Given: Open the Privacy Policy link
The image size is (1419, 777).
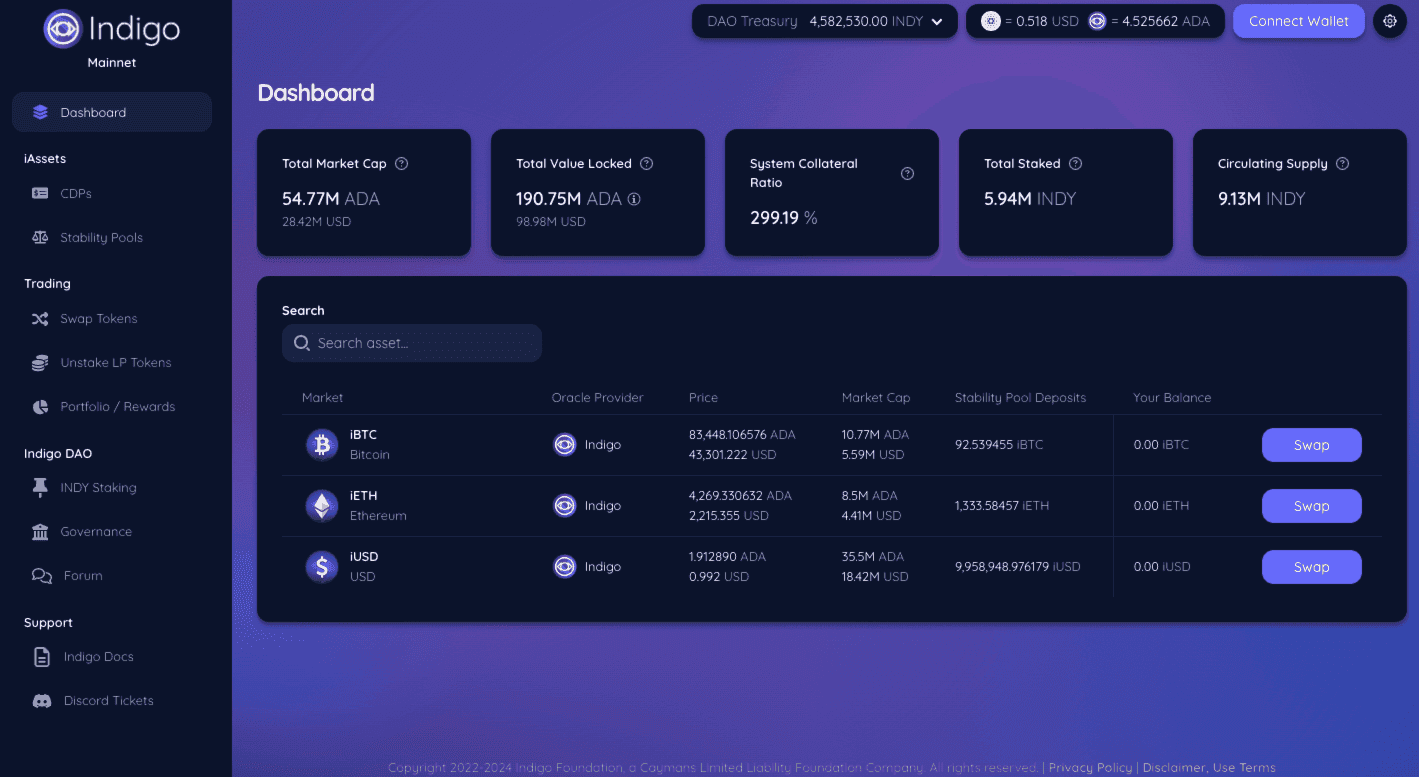Looking at the screenshot, I should (1089, 767).
